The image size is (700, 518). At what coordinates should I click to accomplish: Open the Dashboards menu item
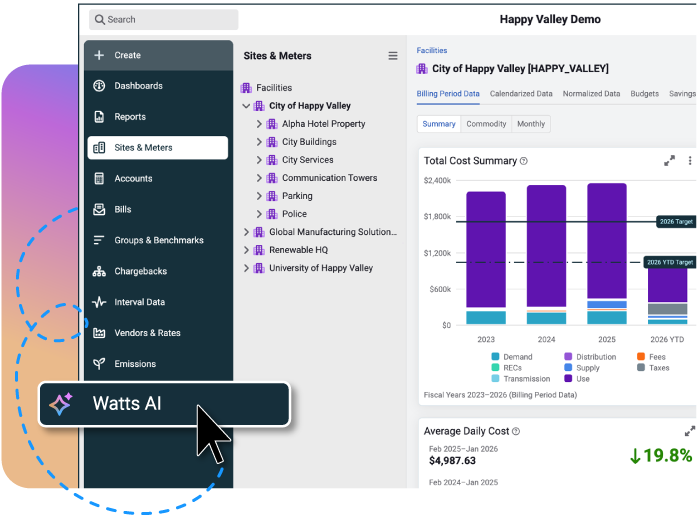pos(158,86)
